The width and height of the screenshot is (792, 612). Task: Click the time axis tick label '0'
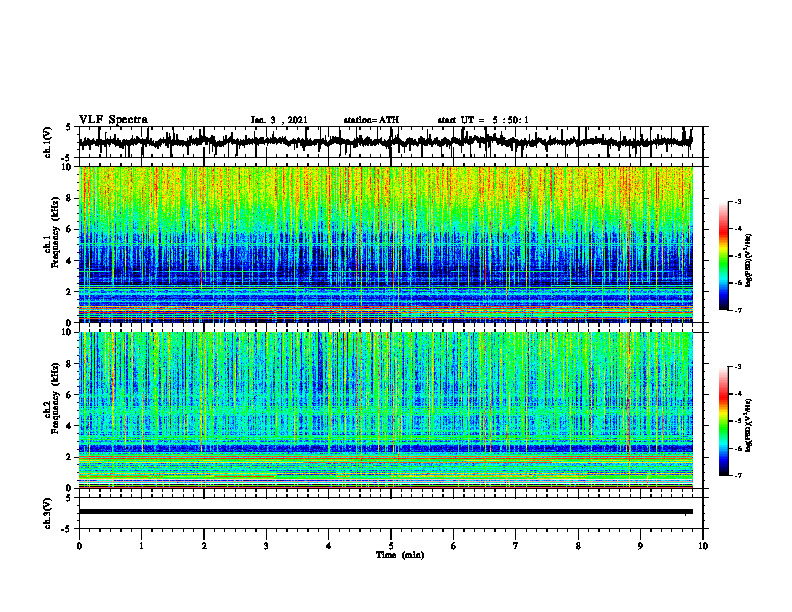[79, 546]
